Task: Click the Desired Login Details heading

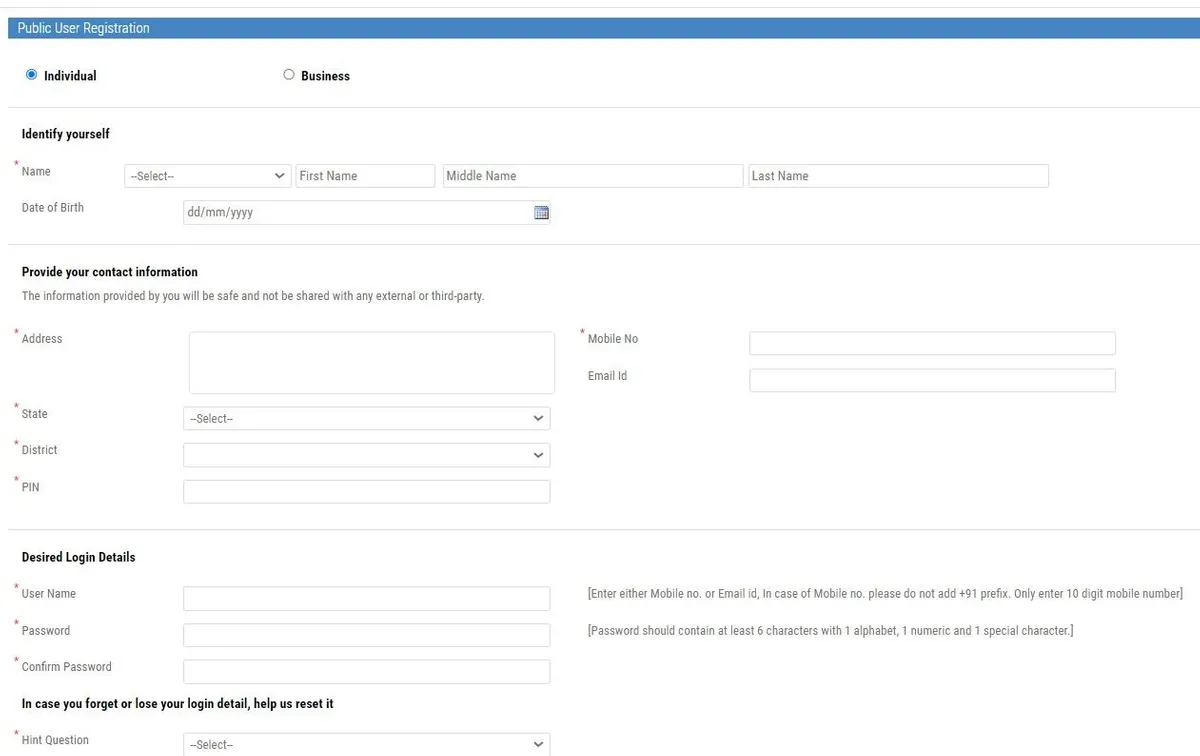Action: point(78,557)
